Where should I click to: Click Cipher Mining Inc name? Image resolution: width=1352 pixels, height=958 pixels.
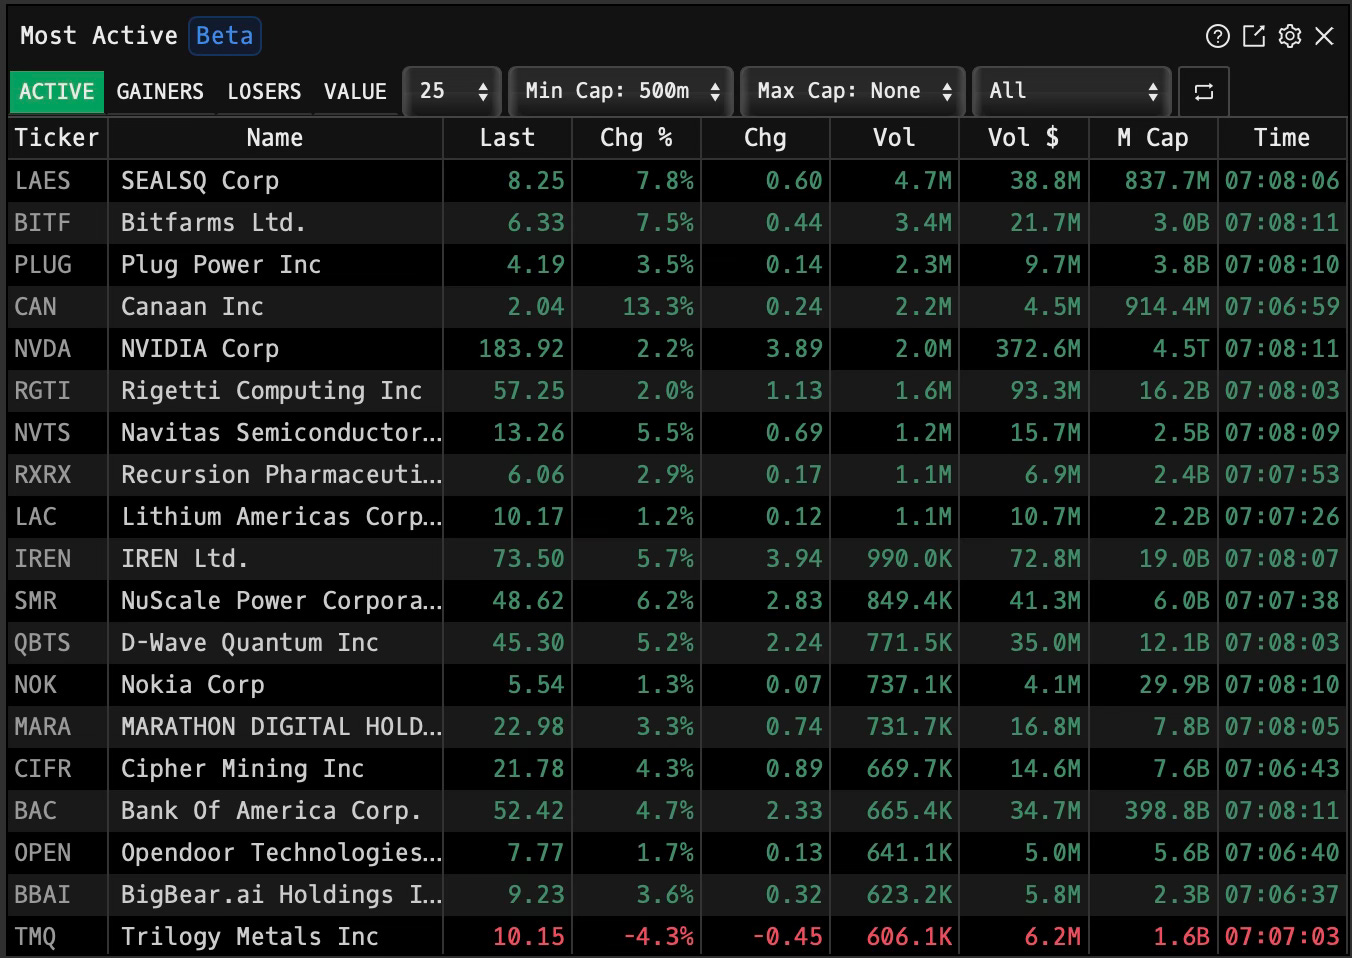click(242, 769)
